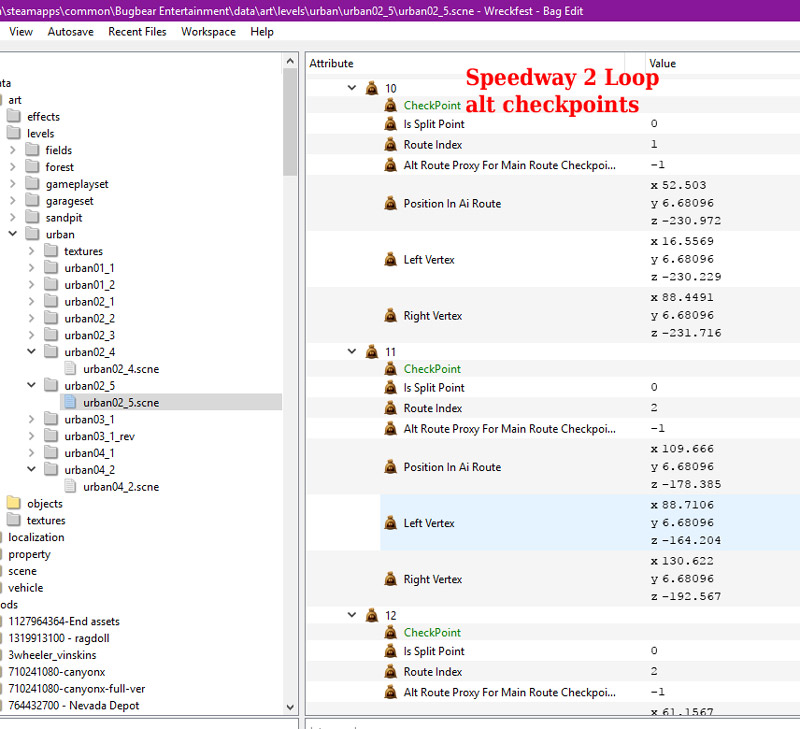800x729 pixels.
Task: Click the Is Split Point icon under node 10
Action: 390,124
